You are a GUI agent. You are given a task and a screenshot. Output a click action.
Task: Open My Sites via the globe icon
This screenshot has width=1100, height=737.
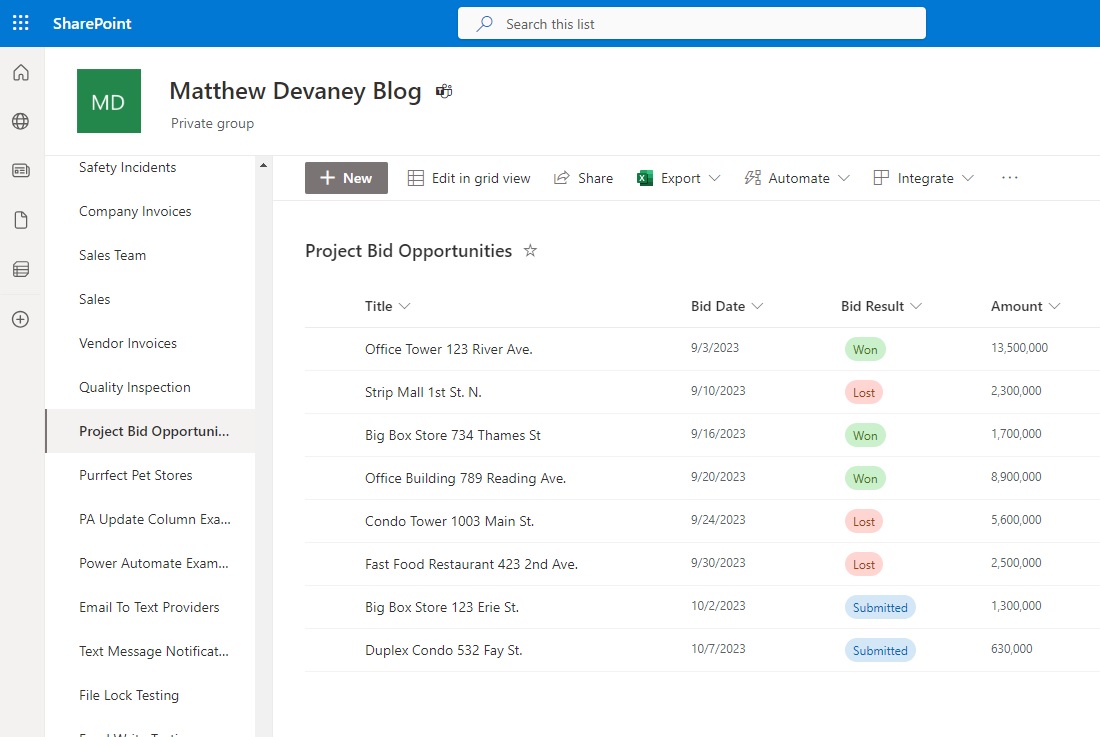pos(20,121)
